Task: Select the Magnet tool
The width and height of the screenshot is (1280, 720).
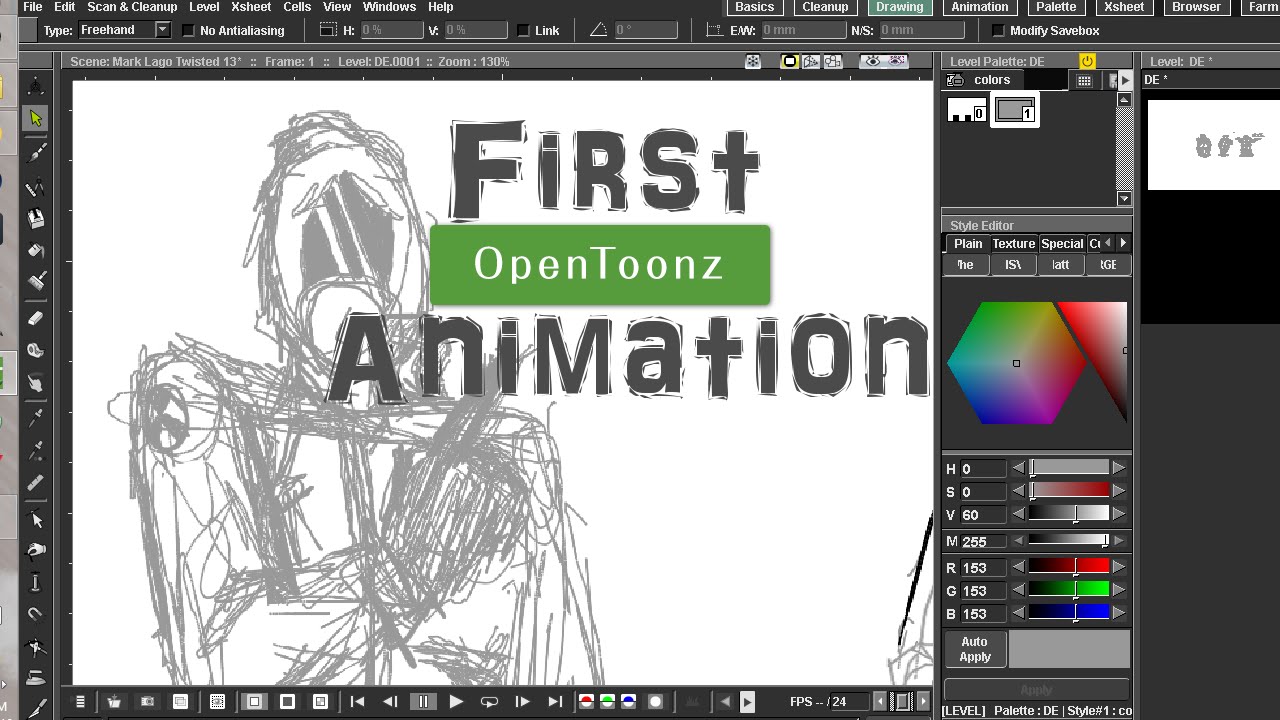Action: [36, 614]
